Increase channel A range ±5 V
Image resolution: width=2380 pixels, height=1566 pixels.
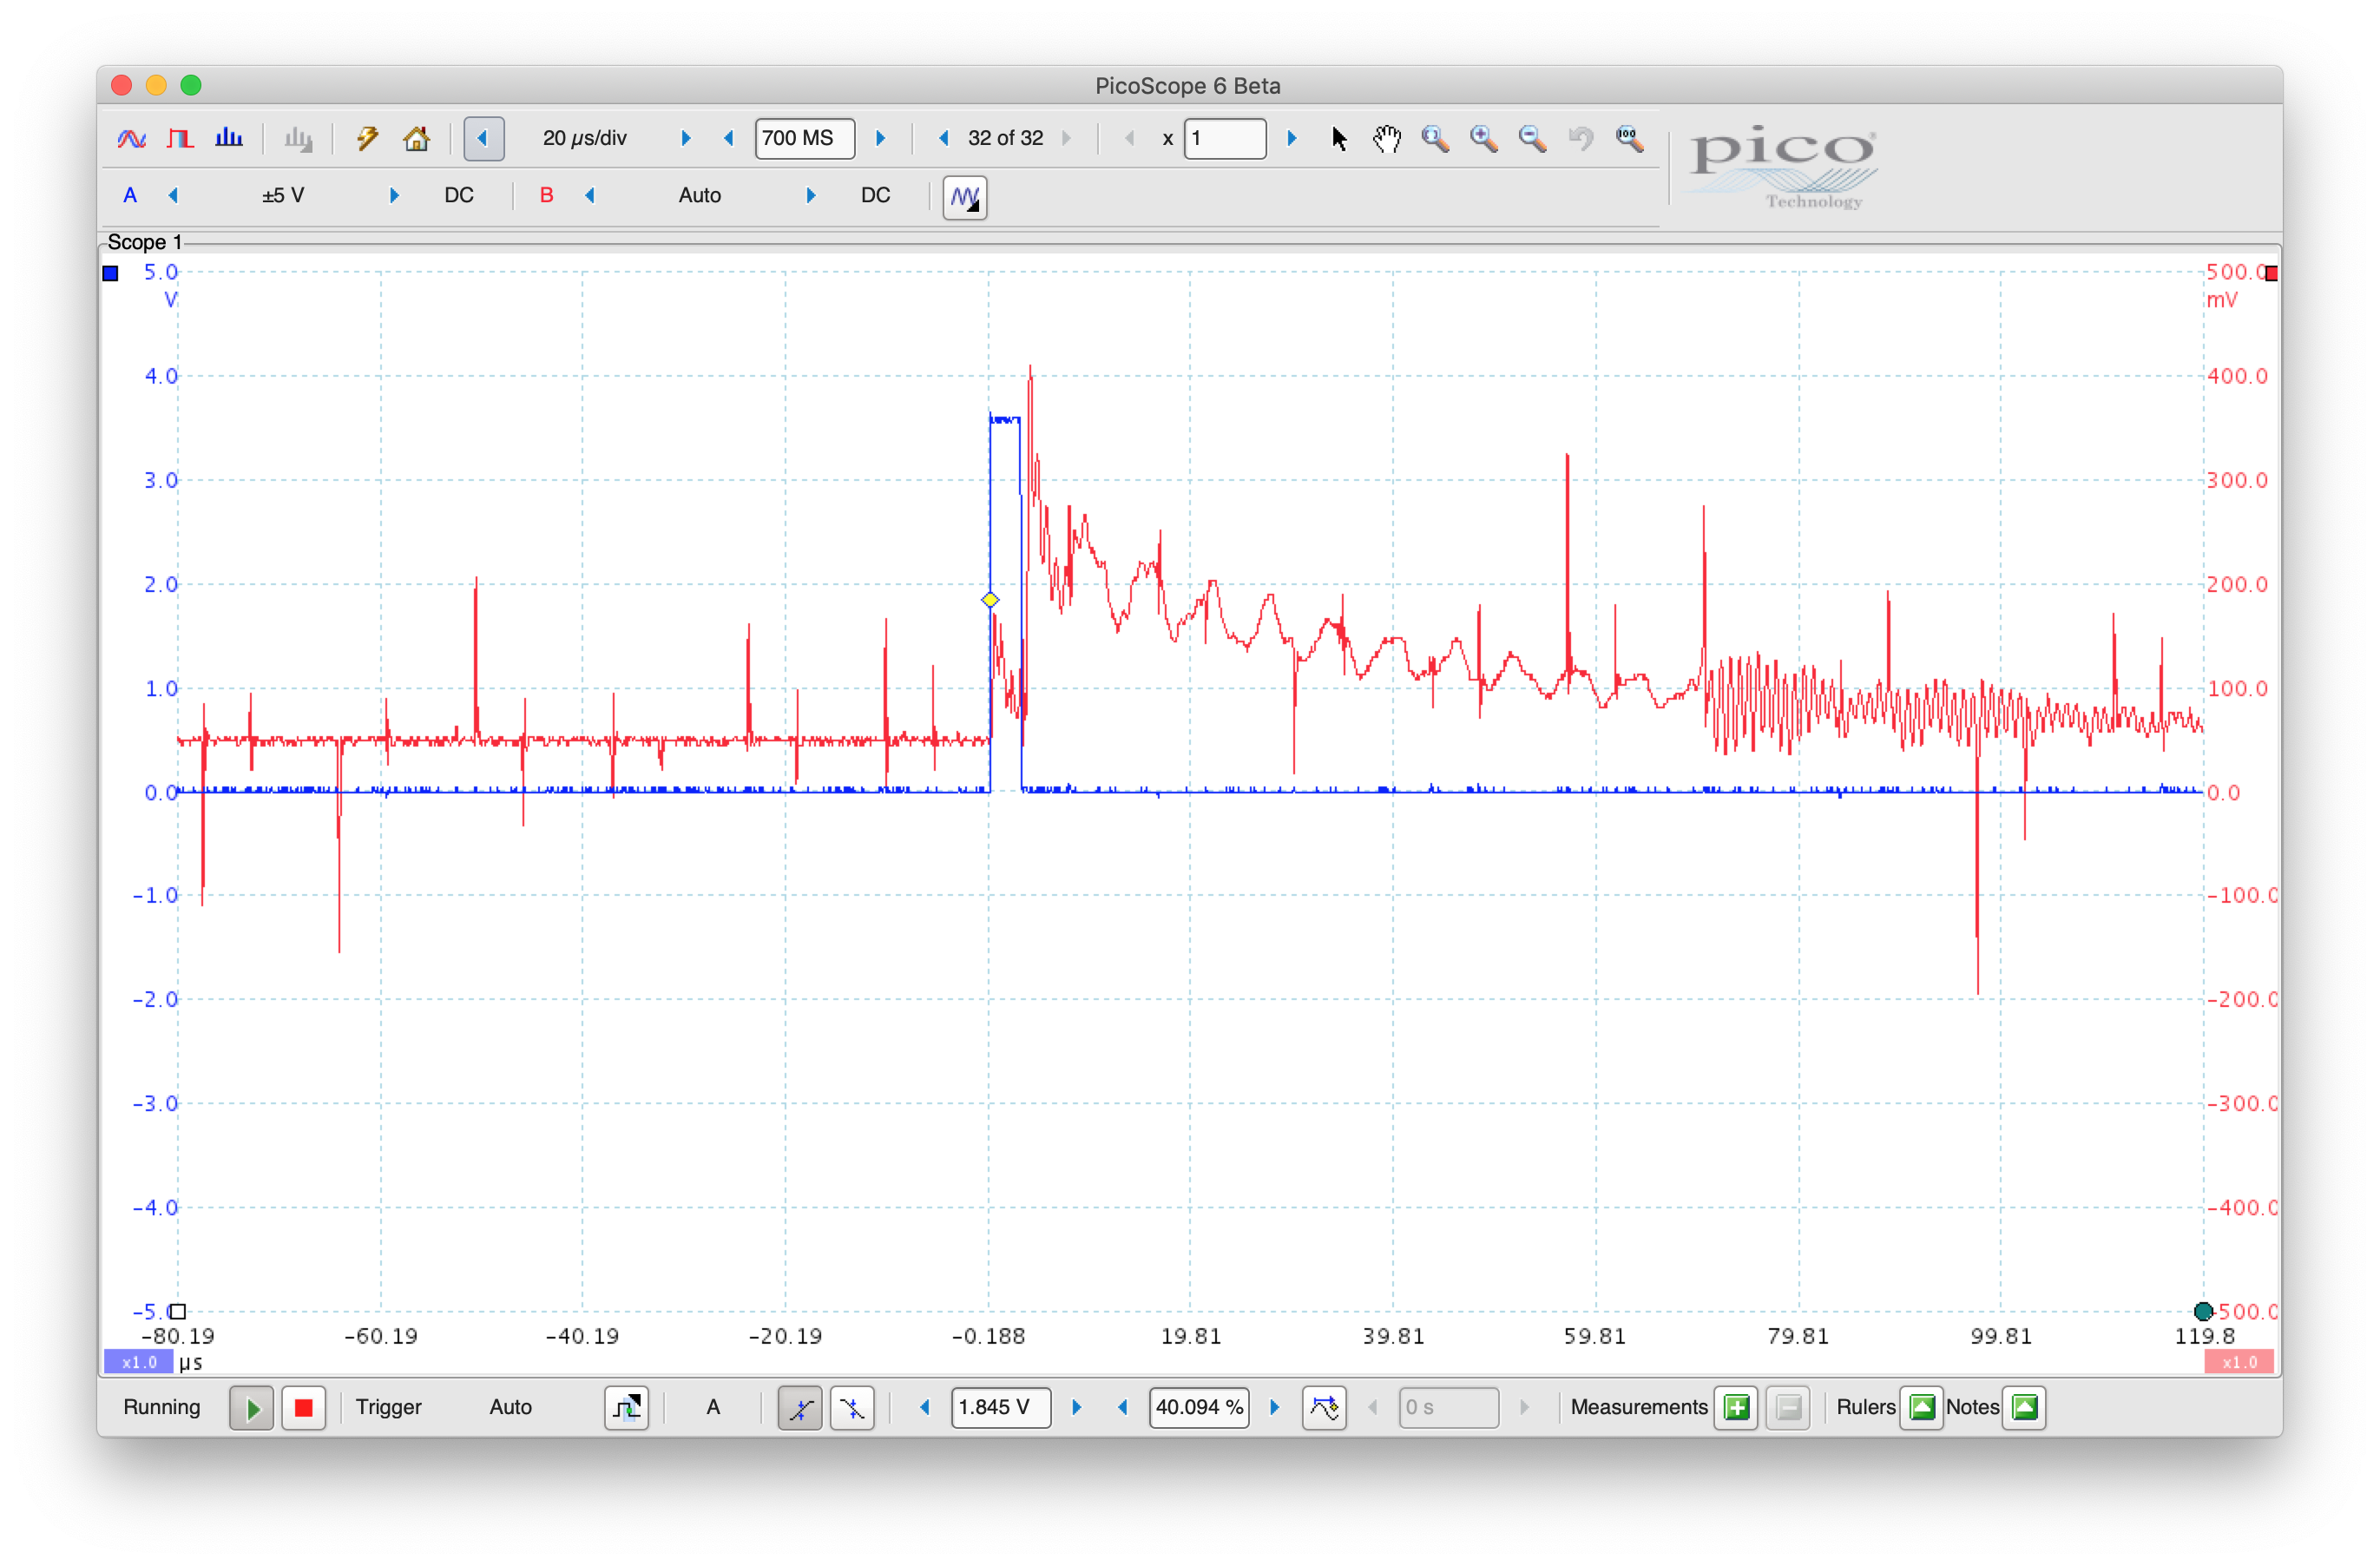coord(394,196)
